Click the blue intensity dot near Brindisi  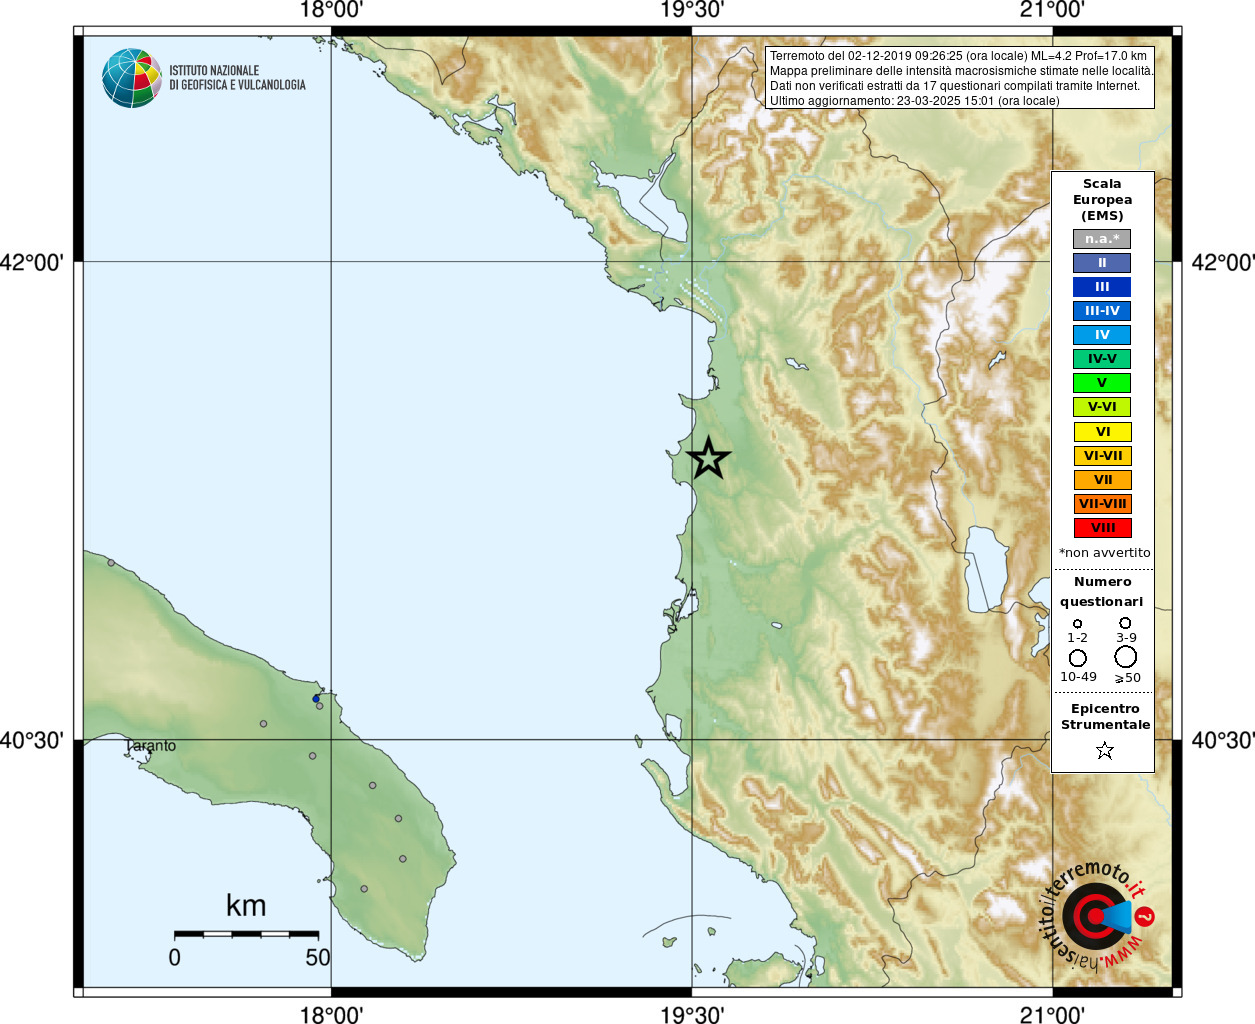tap(316, 698)
